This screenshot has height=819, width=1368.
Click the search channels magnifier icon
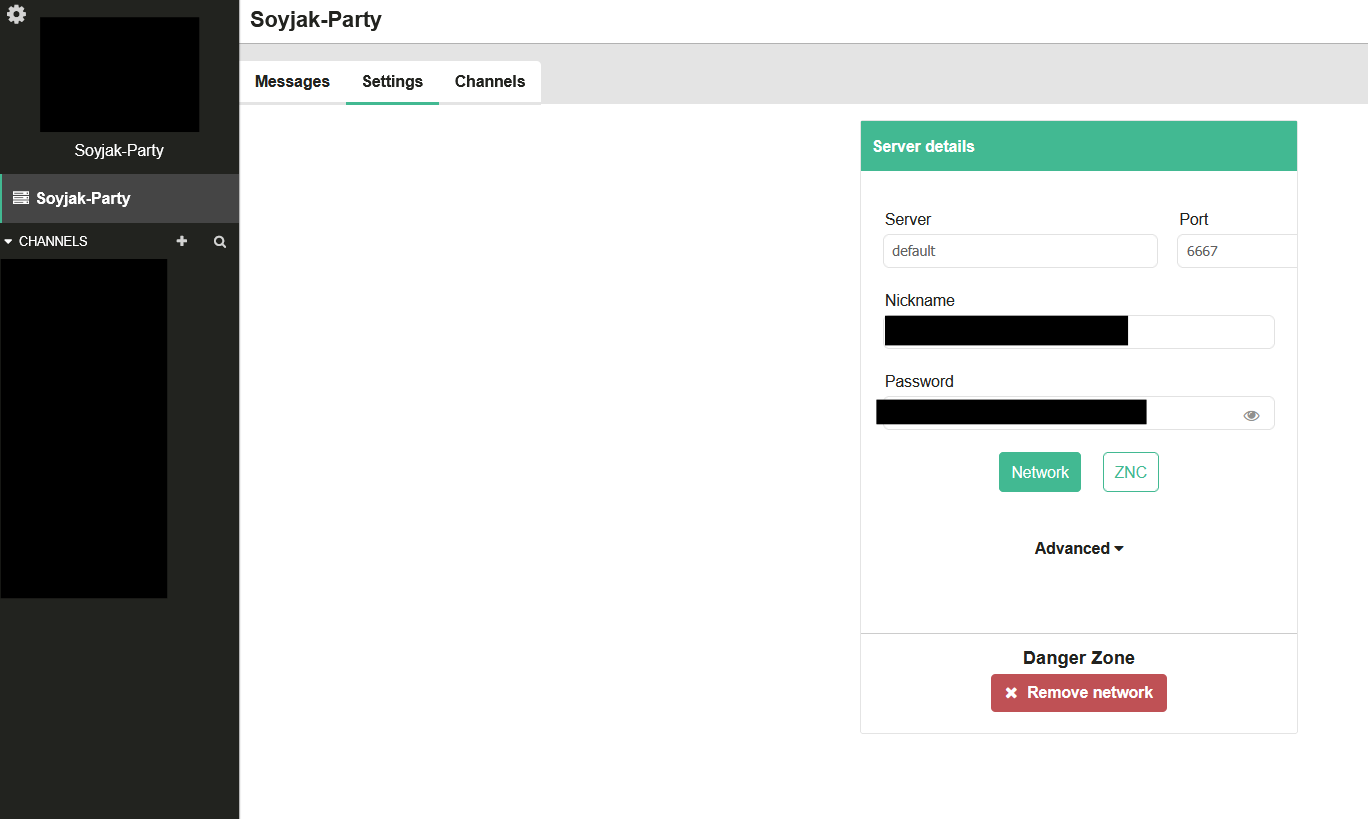(x=220, y=241)
